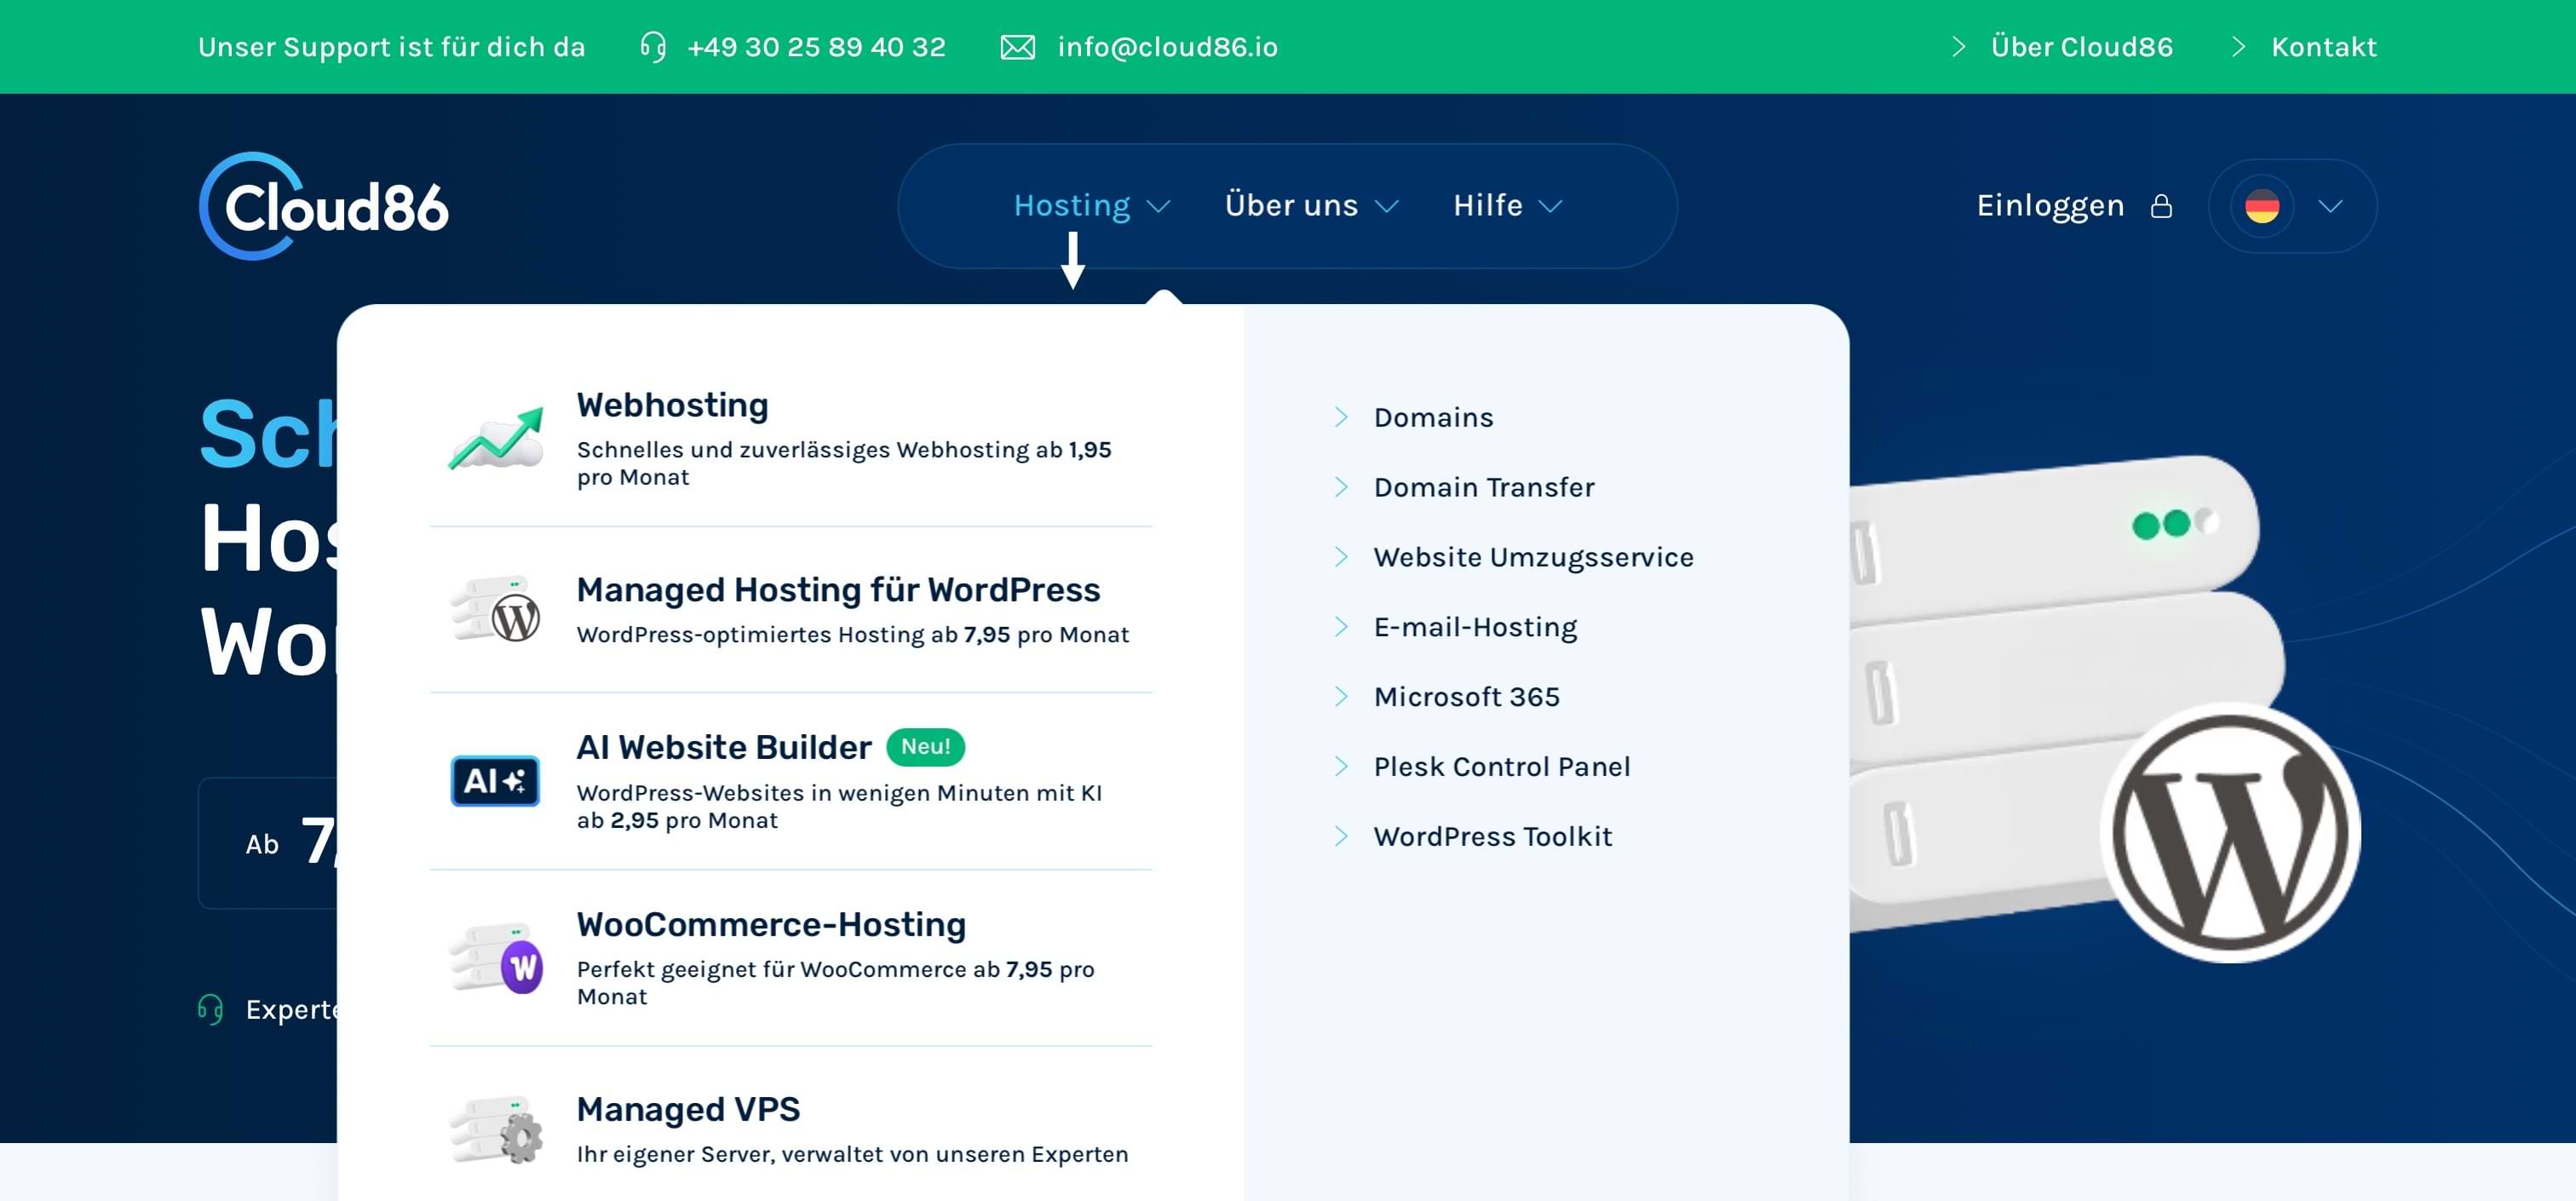Click the large WordPress logo illustration
This screenshot has height=1201, width=2576.
pos(2231,833)
